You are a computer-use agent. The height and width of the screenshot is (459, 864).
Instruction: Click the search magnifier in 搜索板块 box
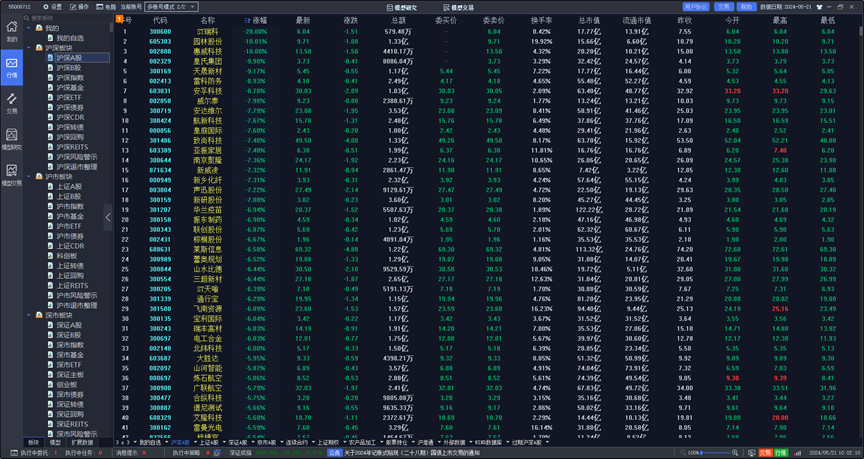point(26,18)
